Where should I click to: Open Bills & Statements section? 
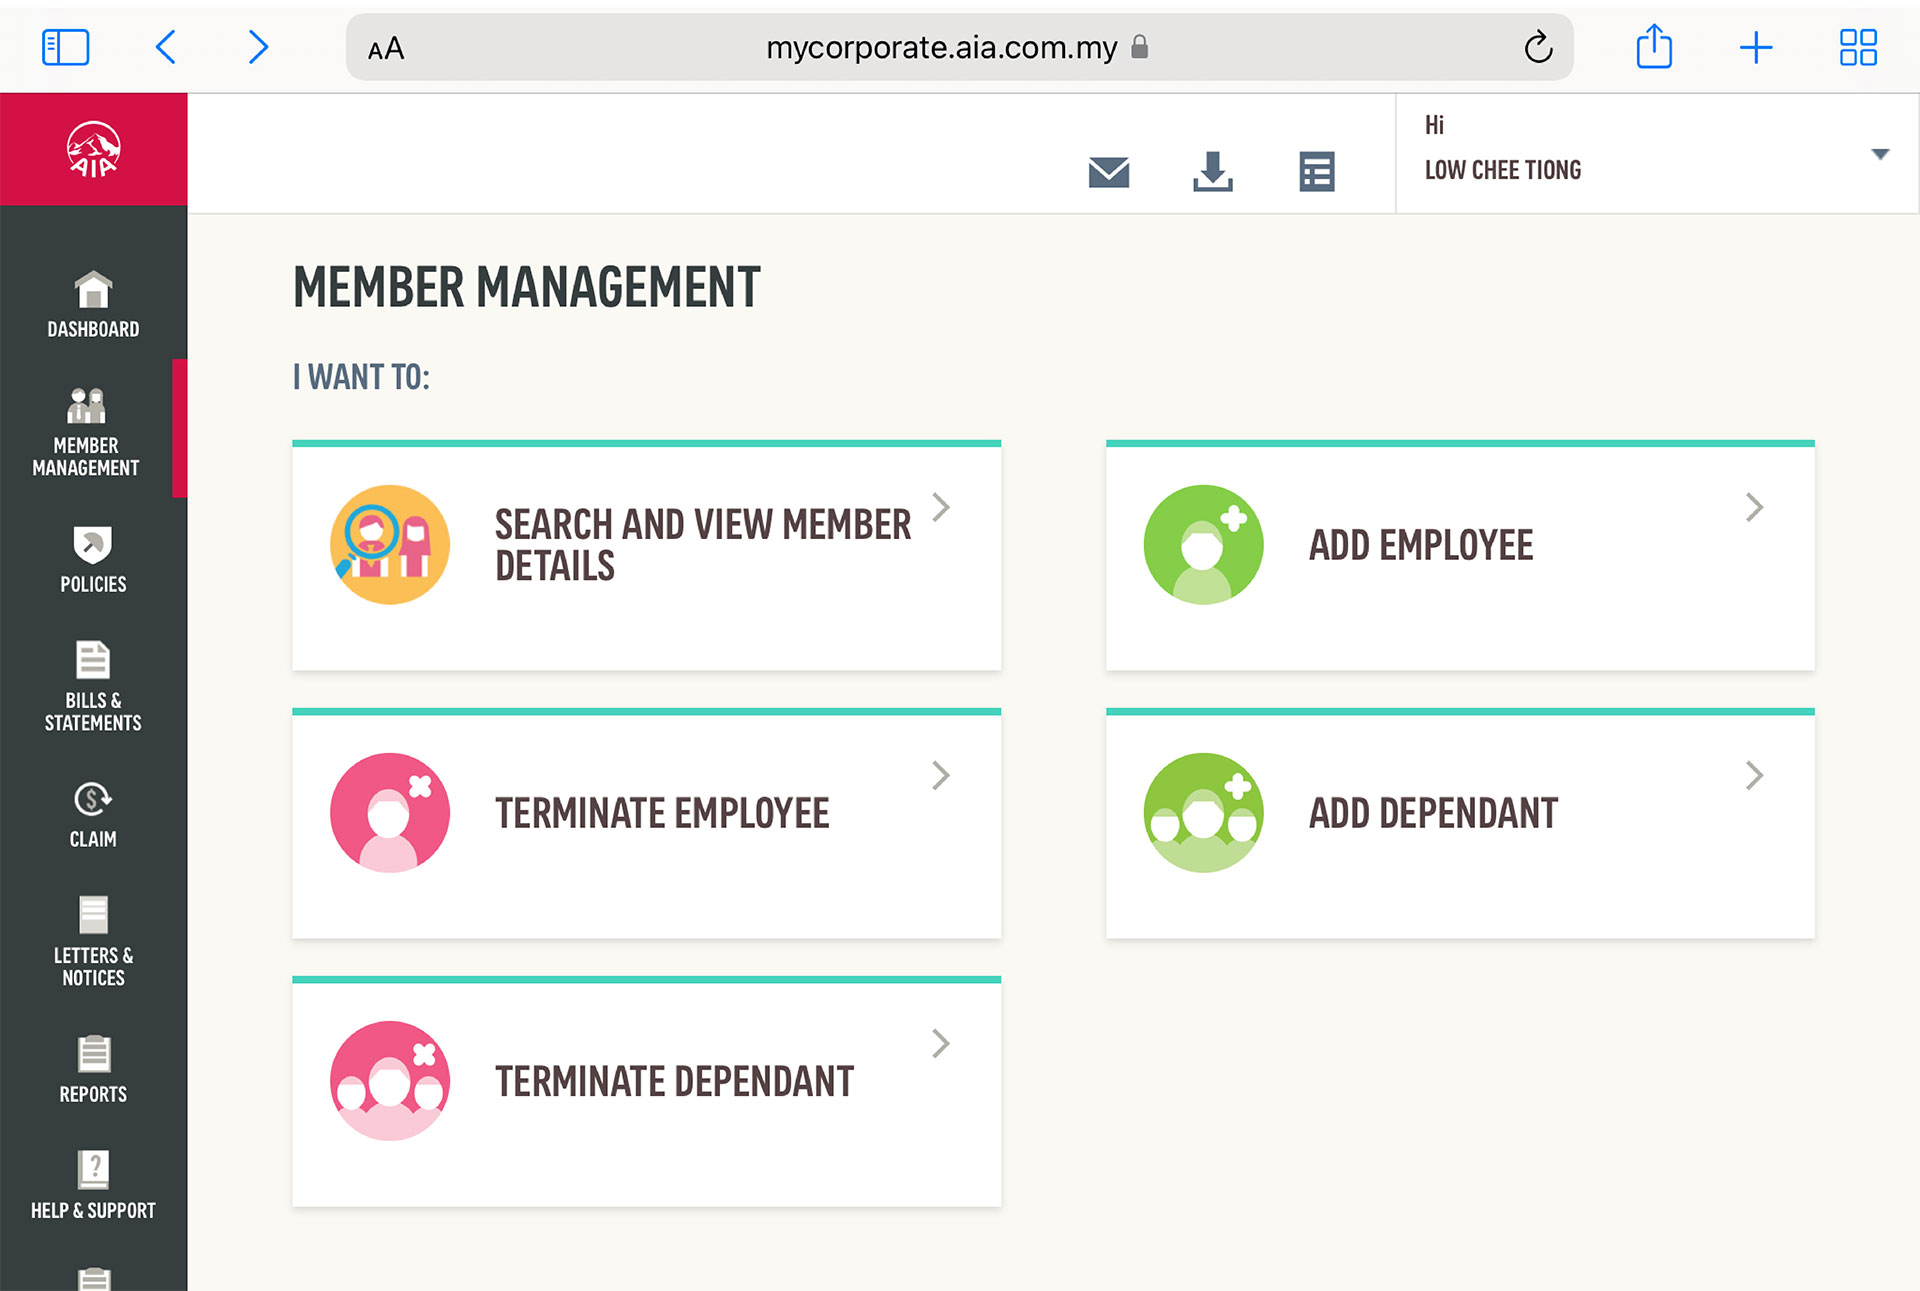coord(93,687)
